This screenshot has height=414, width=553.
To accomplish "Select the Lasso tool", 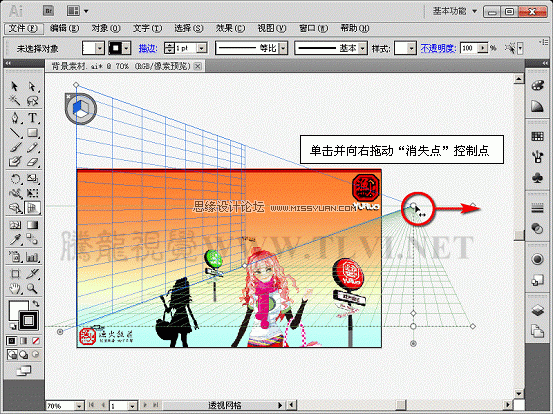I will [32, 101].
